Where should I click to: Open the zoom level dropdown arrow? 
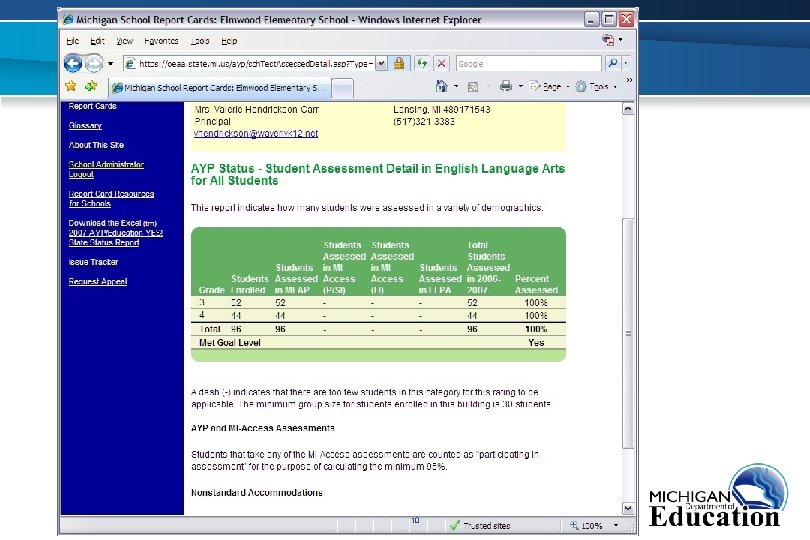pos(616,526)
